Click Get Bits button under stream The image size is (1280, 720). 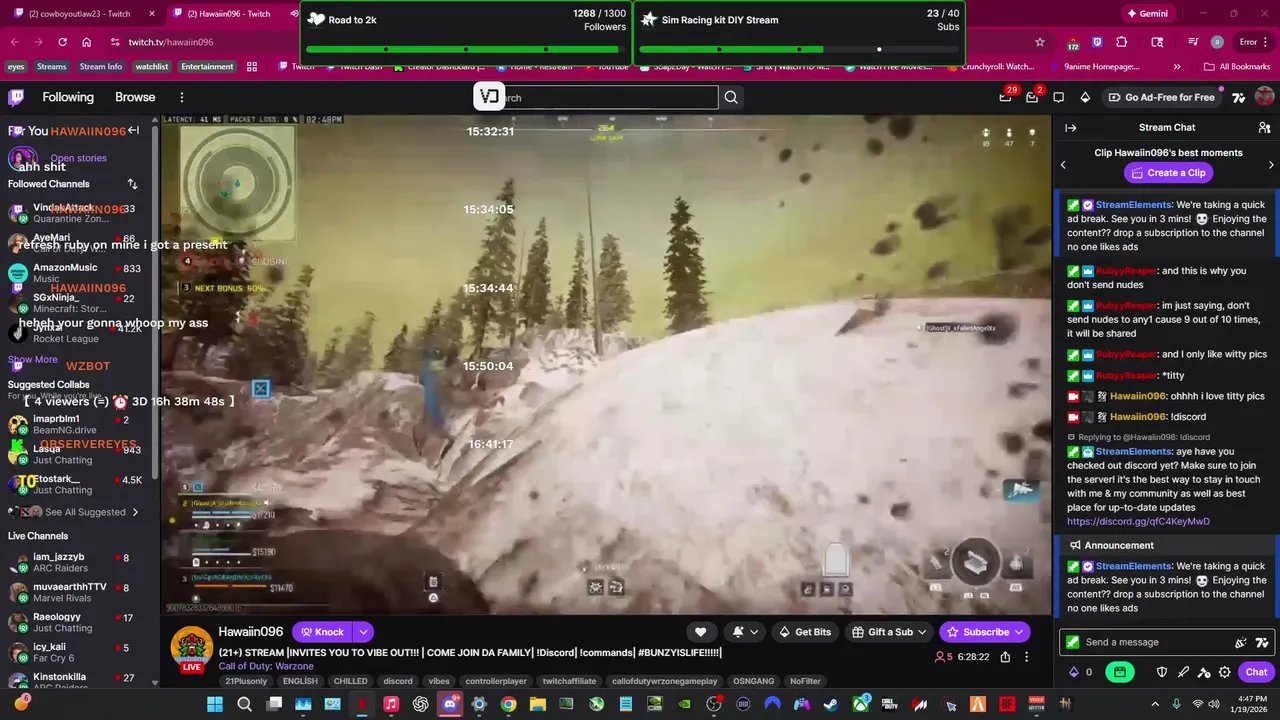[804, 632]
